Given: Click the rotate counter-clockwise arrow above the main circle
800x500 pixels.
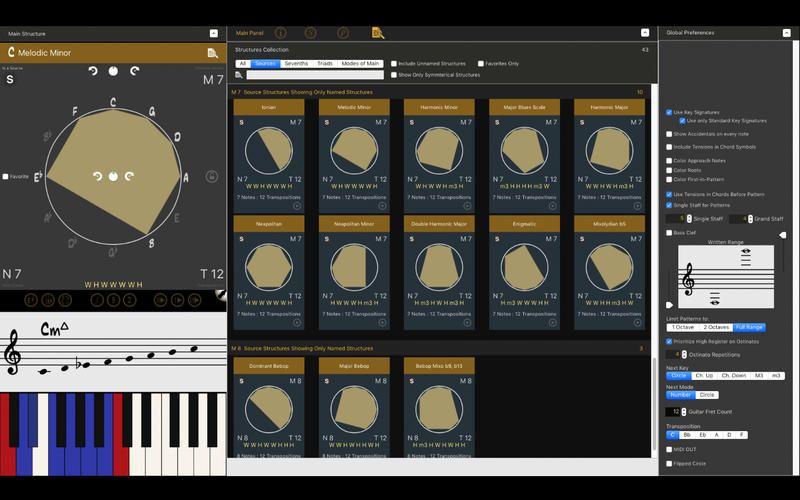Looking at the screenshot, I should (94, 71).
